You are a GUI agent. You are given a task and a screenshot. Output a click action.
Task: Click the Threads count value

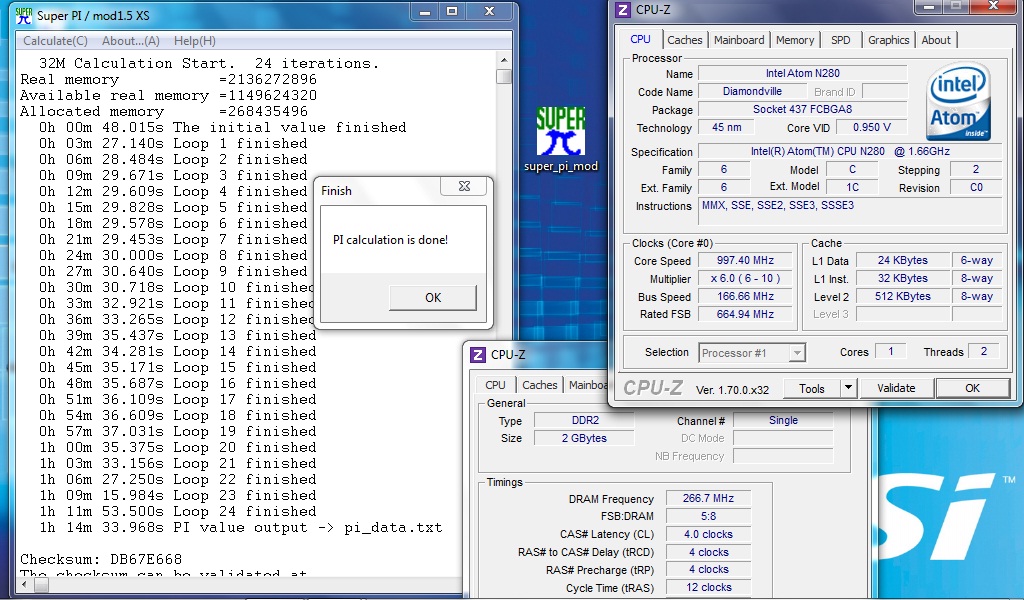(984, 351)
